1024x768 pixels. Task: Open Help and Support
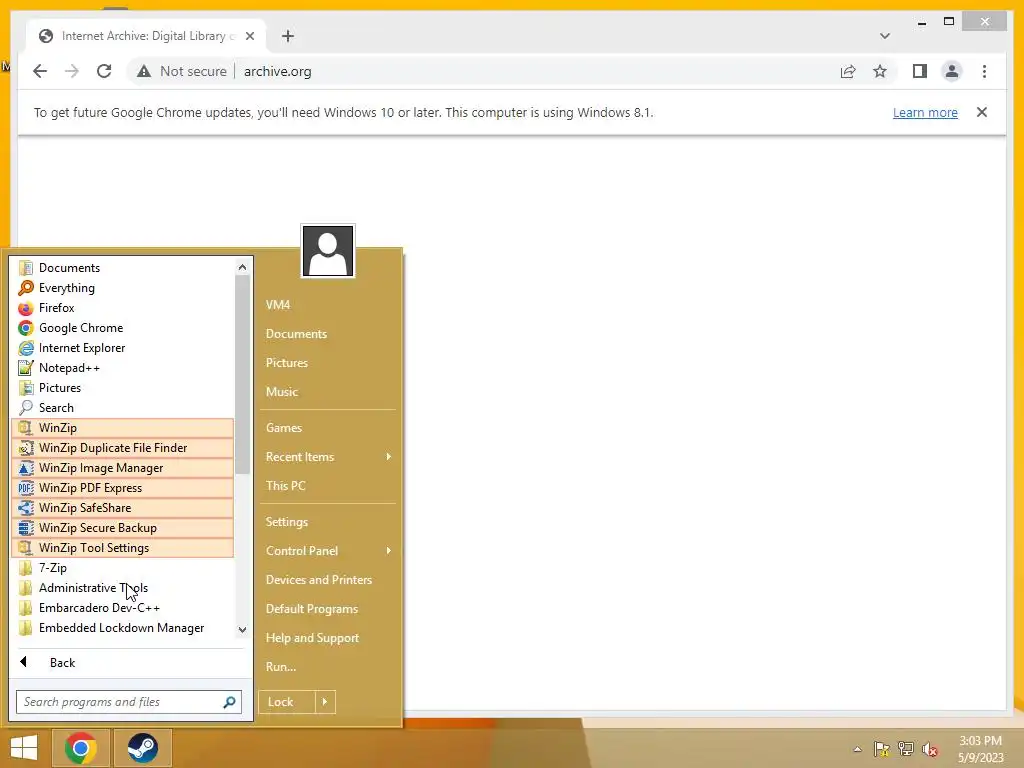pos(328,638)
